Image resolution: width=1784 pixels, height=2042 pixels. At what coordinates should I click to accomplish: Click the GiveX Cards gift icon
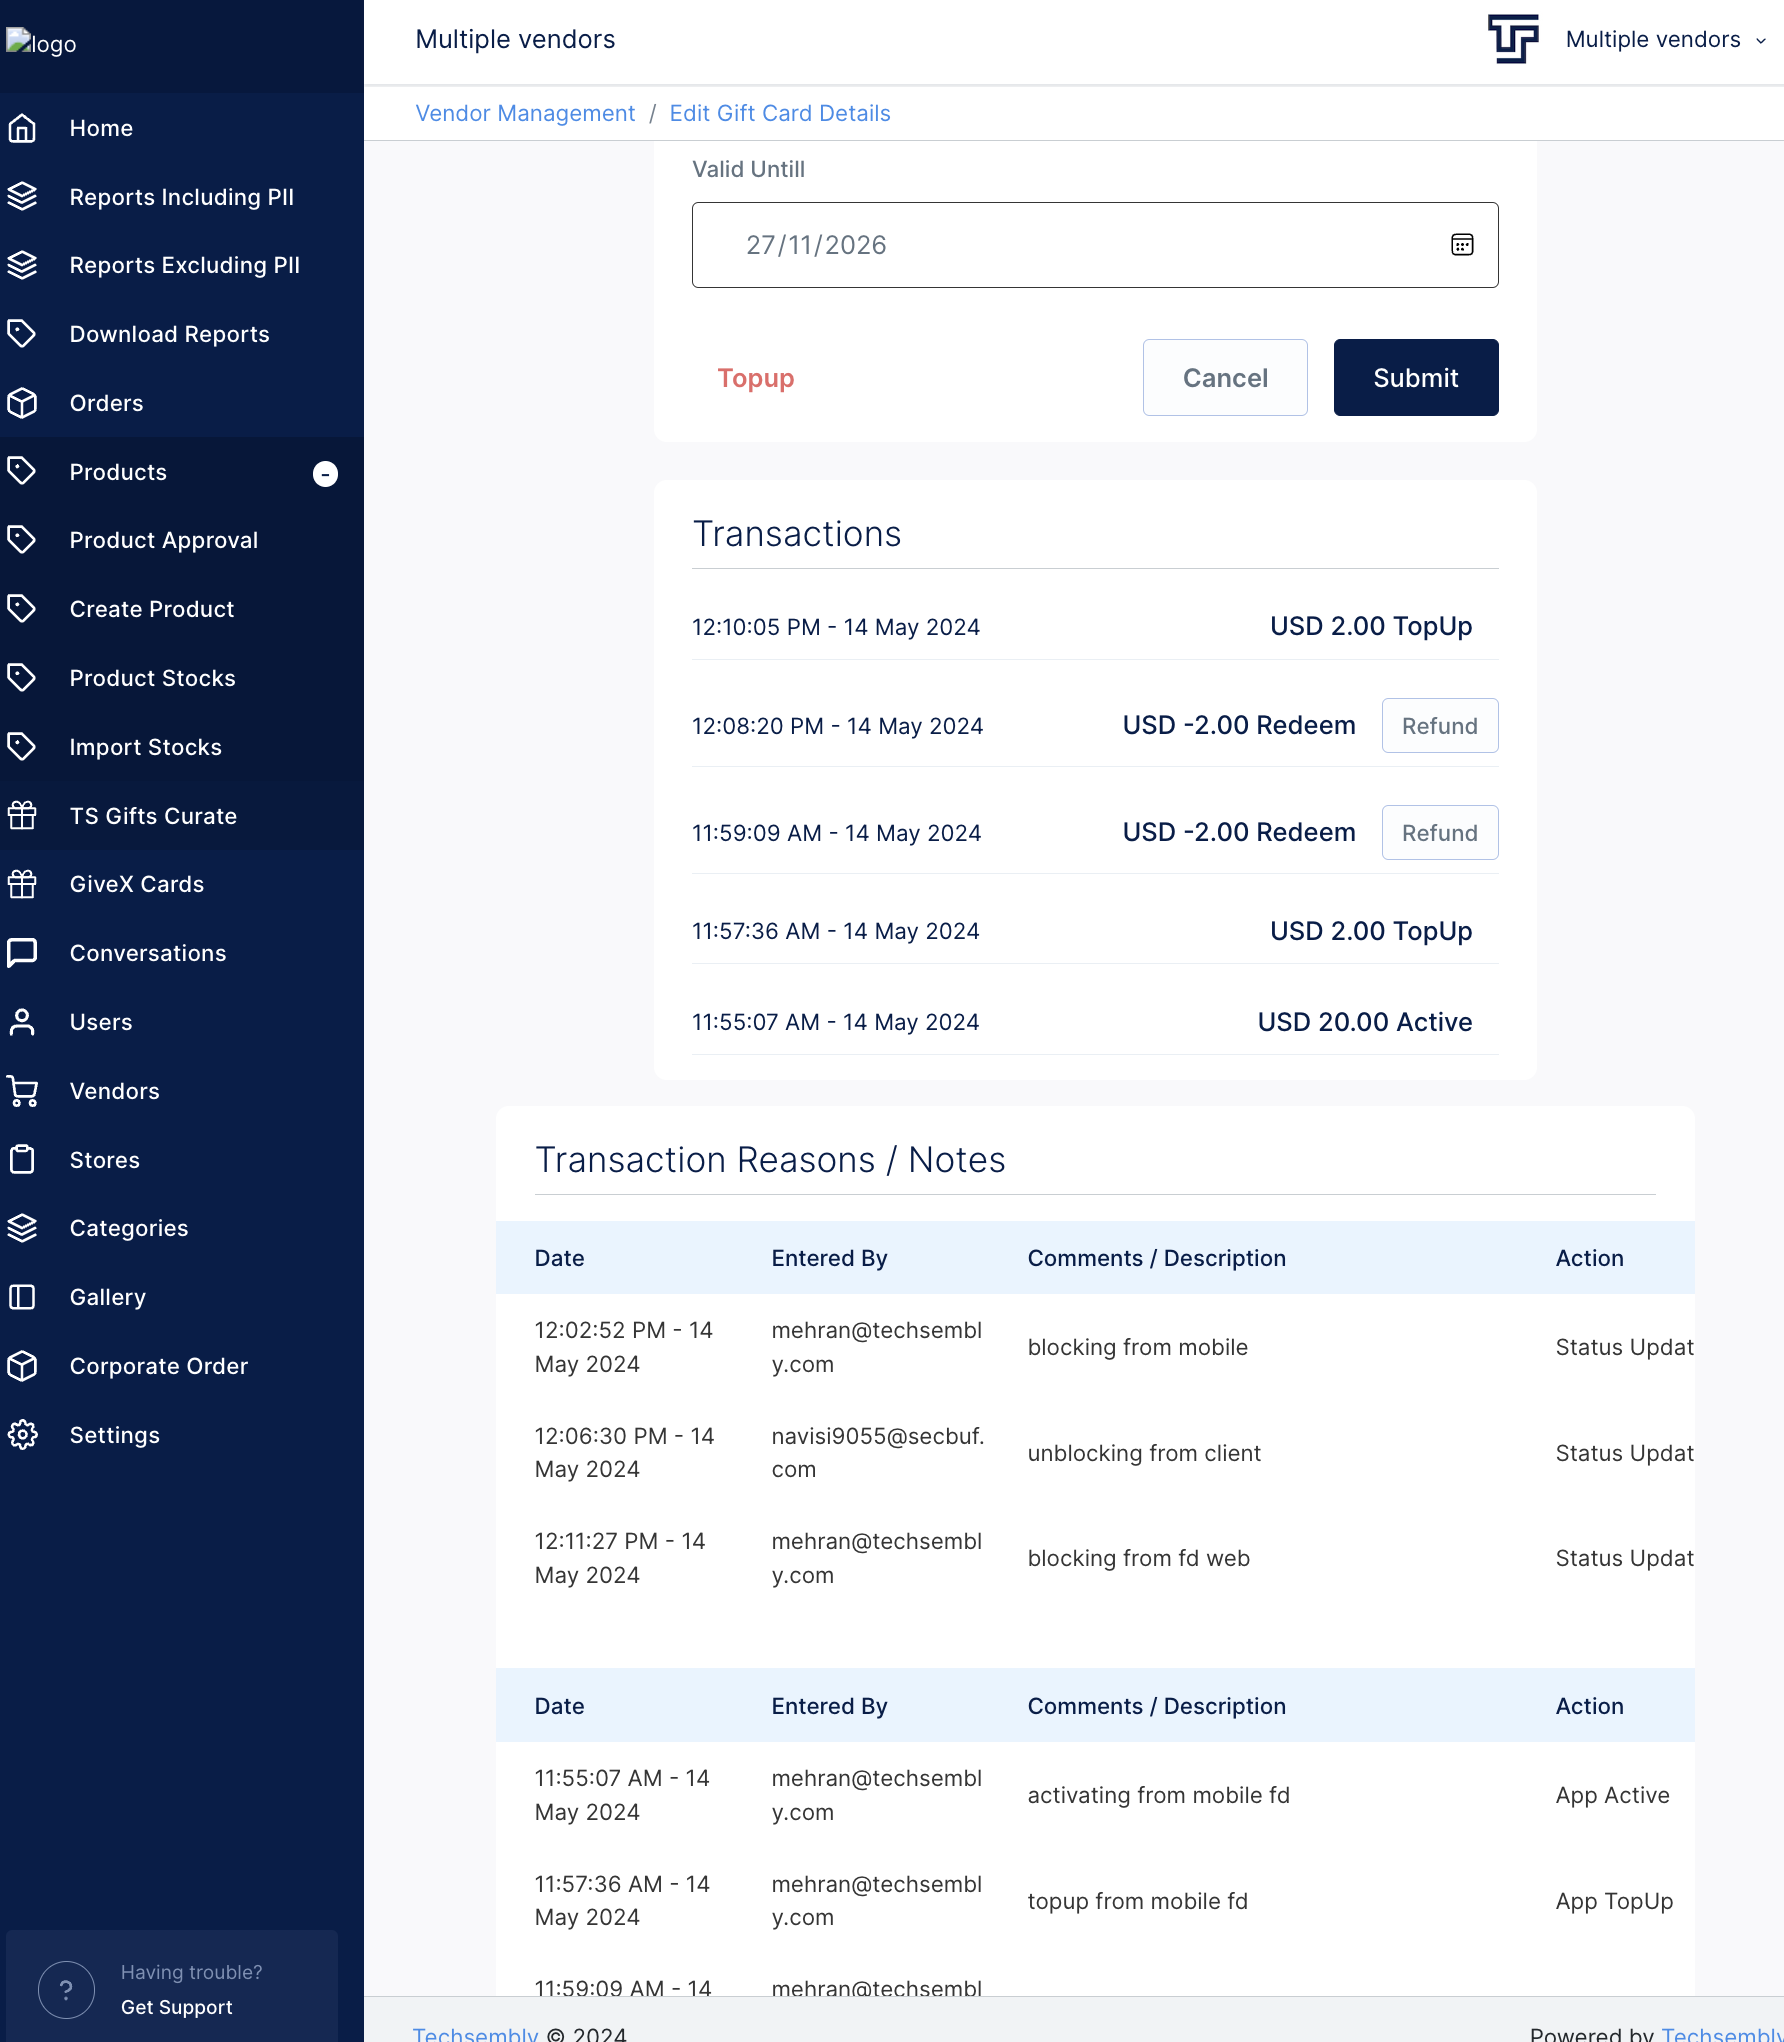point(22,884)
